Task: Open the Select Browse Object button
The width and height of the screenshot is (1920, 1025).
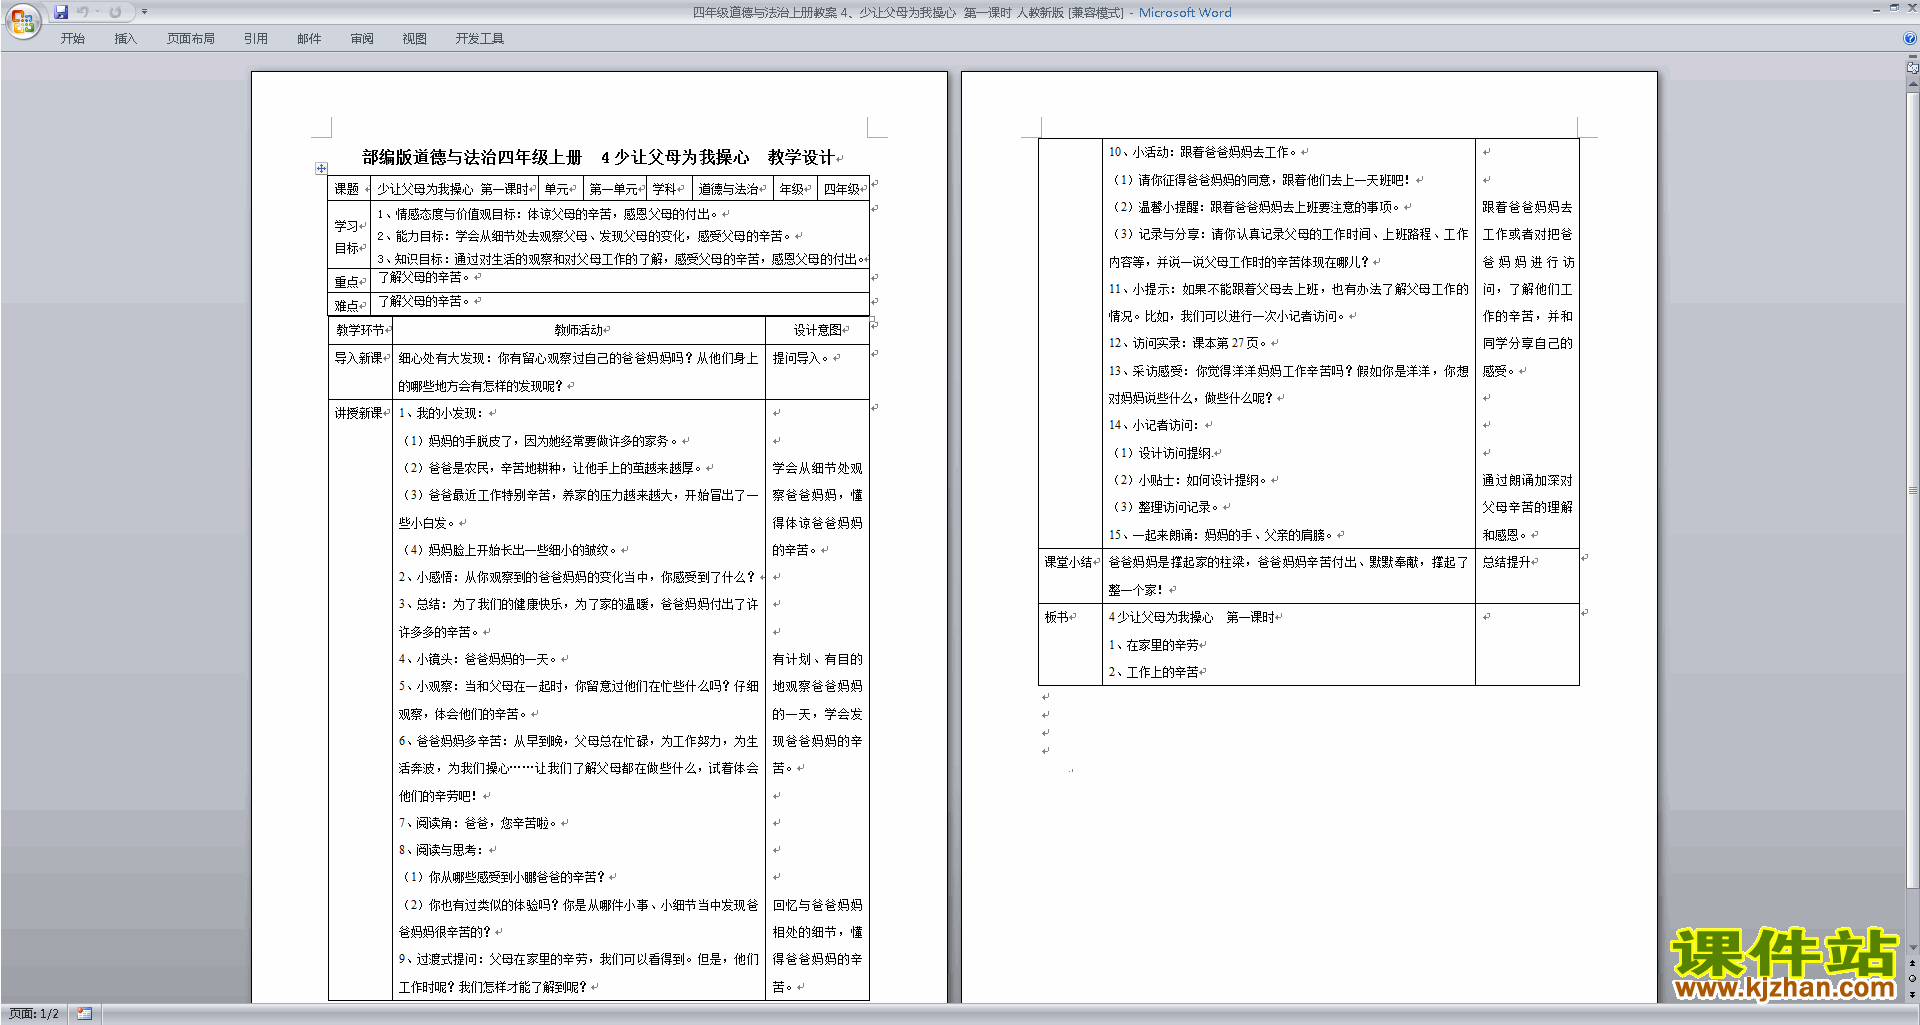Action: pyautogui.click(x=1913, y=978)
